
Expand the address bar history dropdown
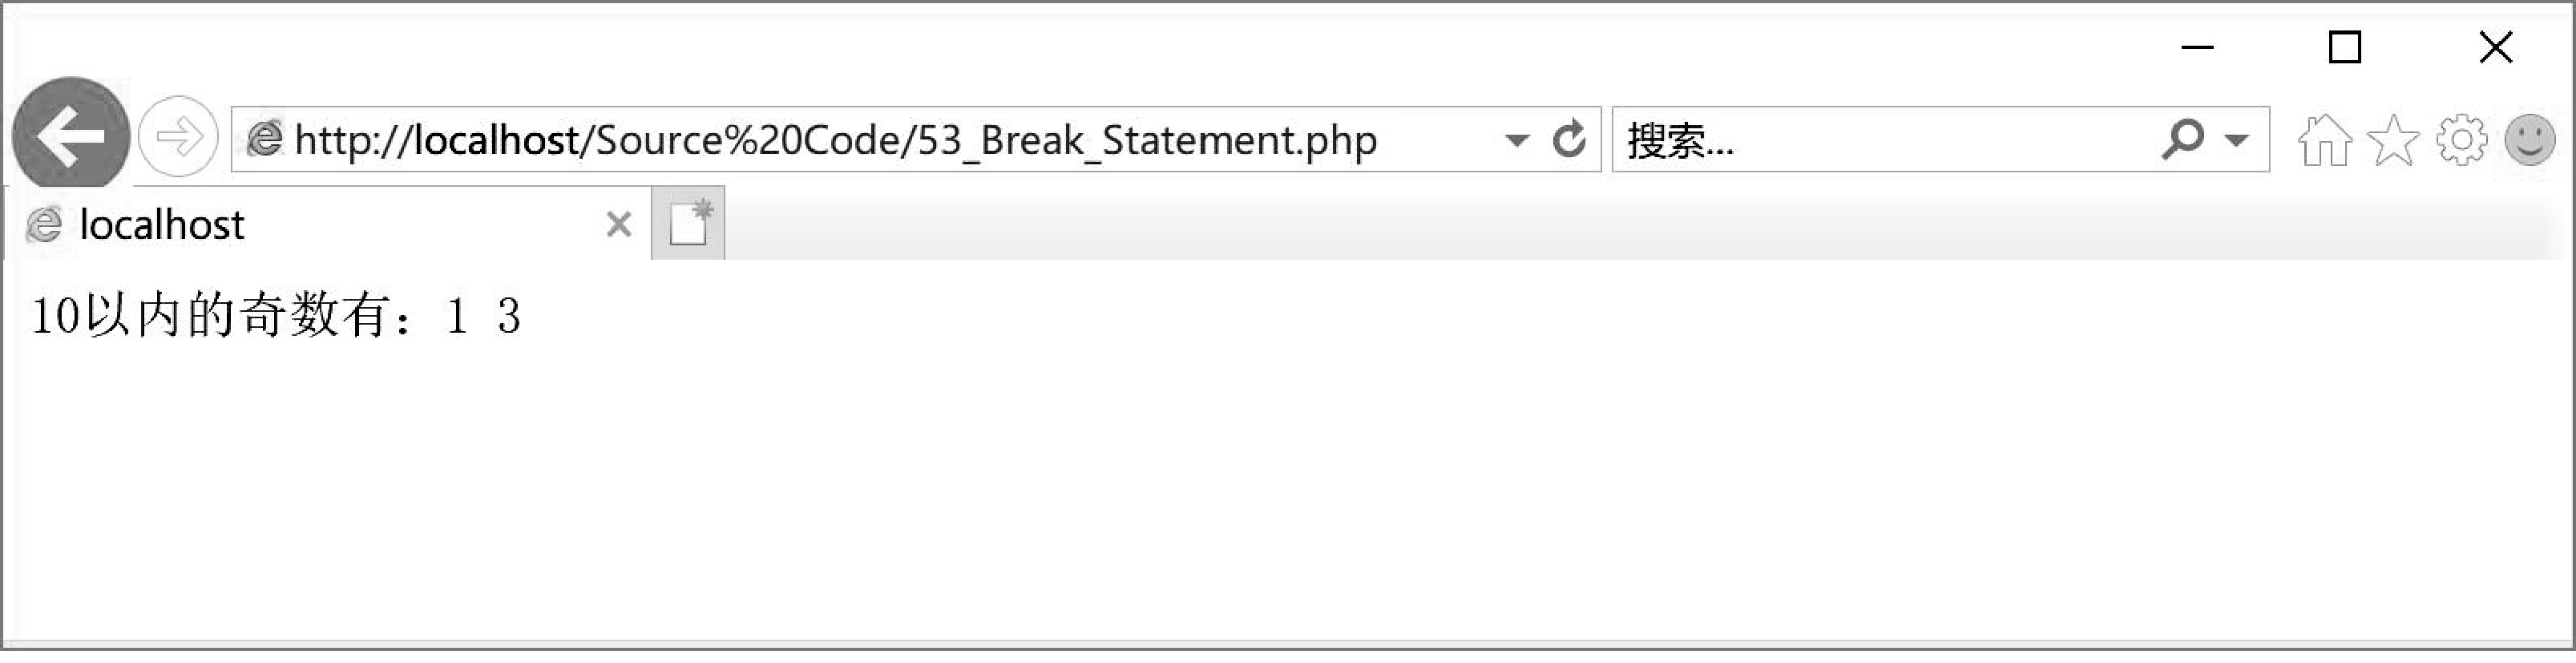point(1517,140)
